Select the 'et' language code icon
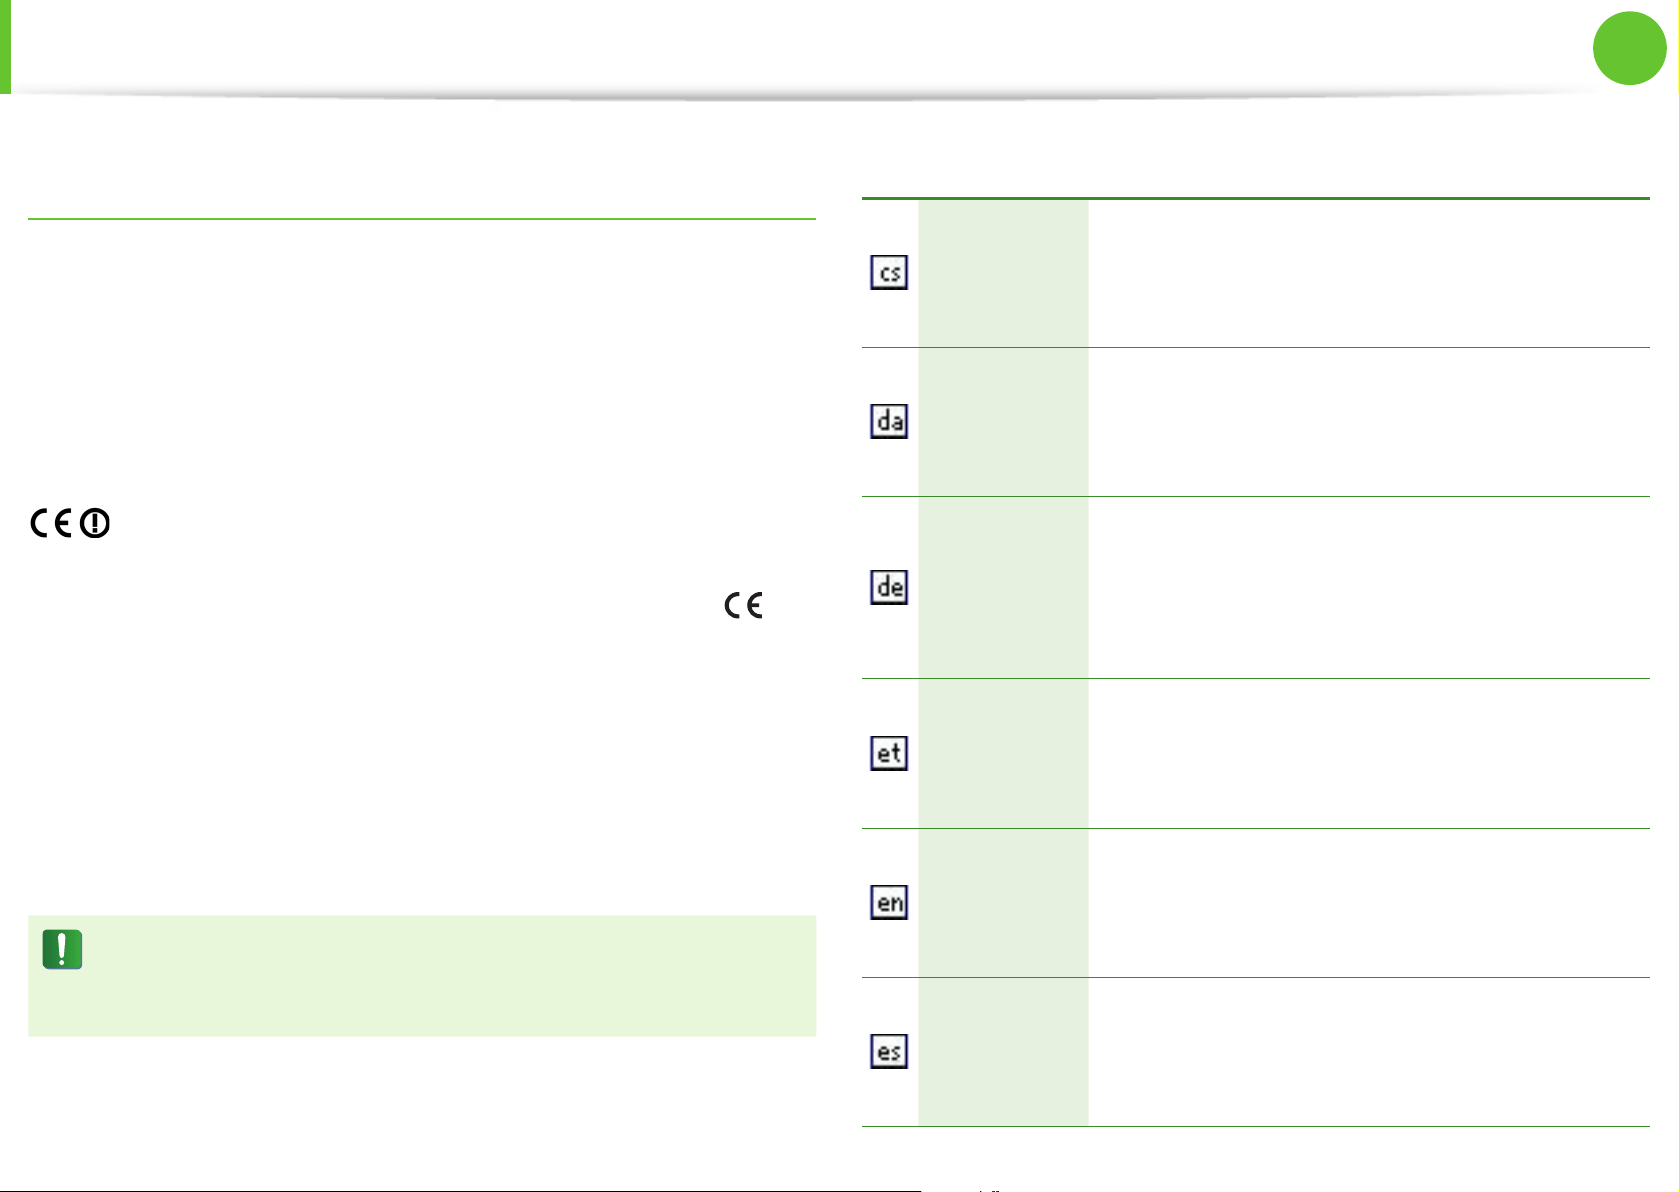 pos(889,753)
